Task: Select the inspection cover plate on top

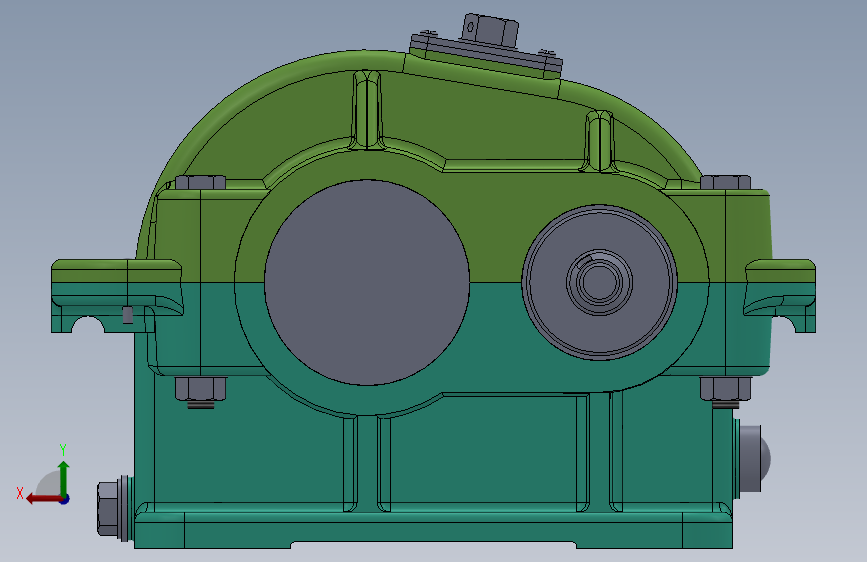Action: coord(485,54)
